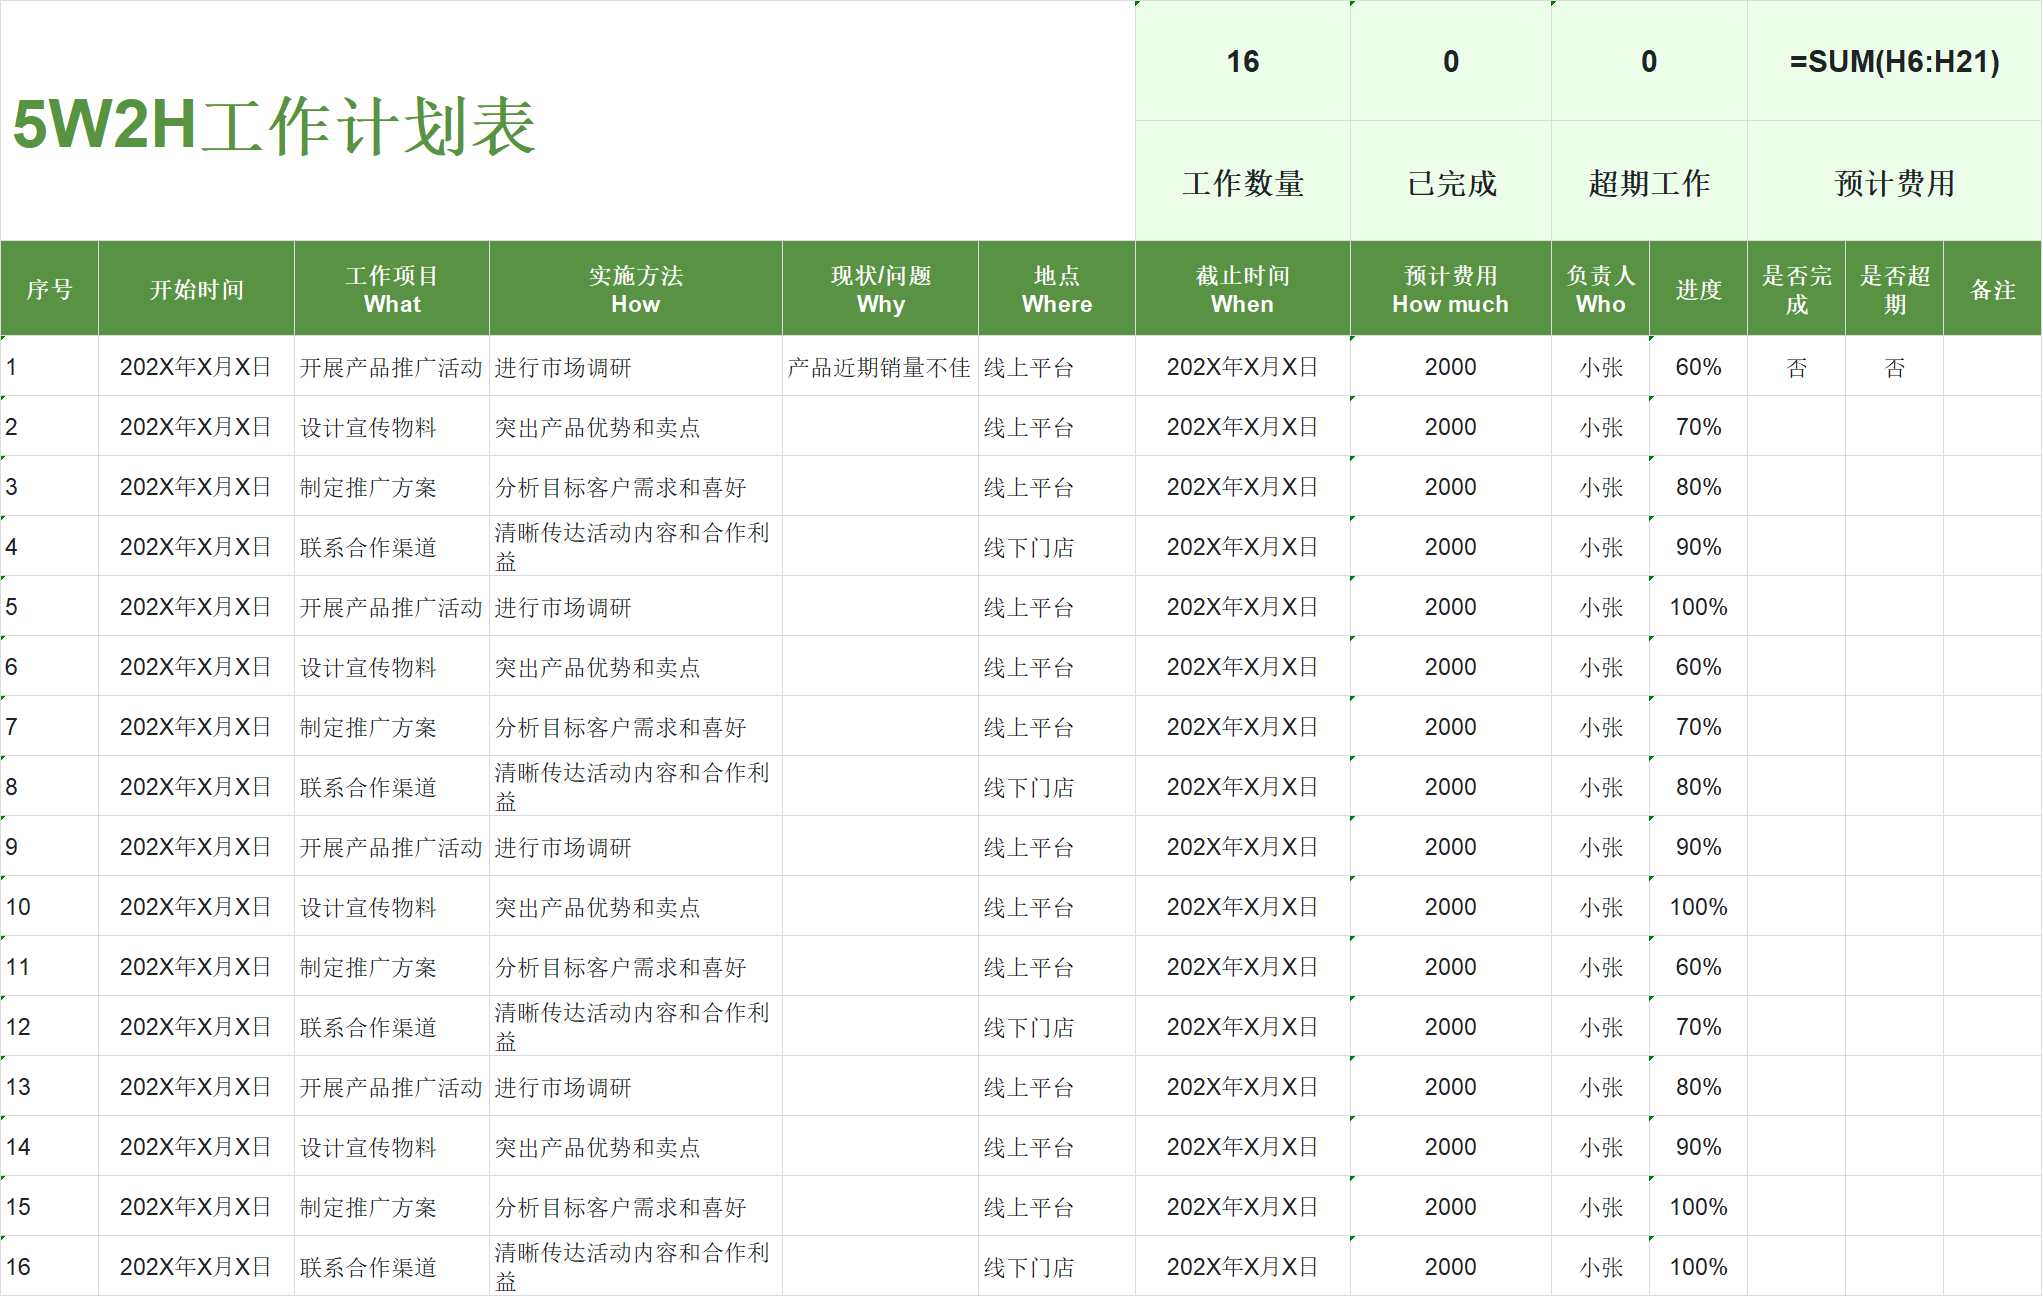Select the 地点 Where column header
Viewport: 2043px width, 1296px height.
pyautogui.click(x=1055, y=288)
